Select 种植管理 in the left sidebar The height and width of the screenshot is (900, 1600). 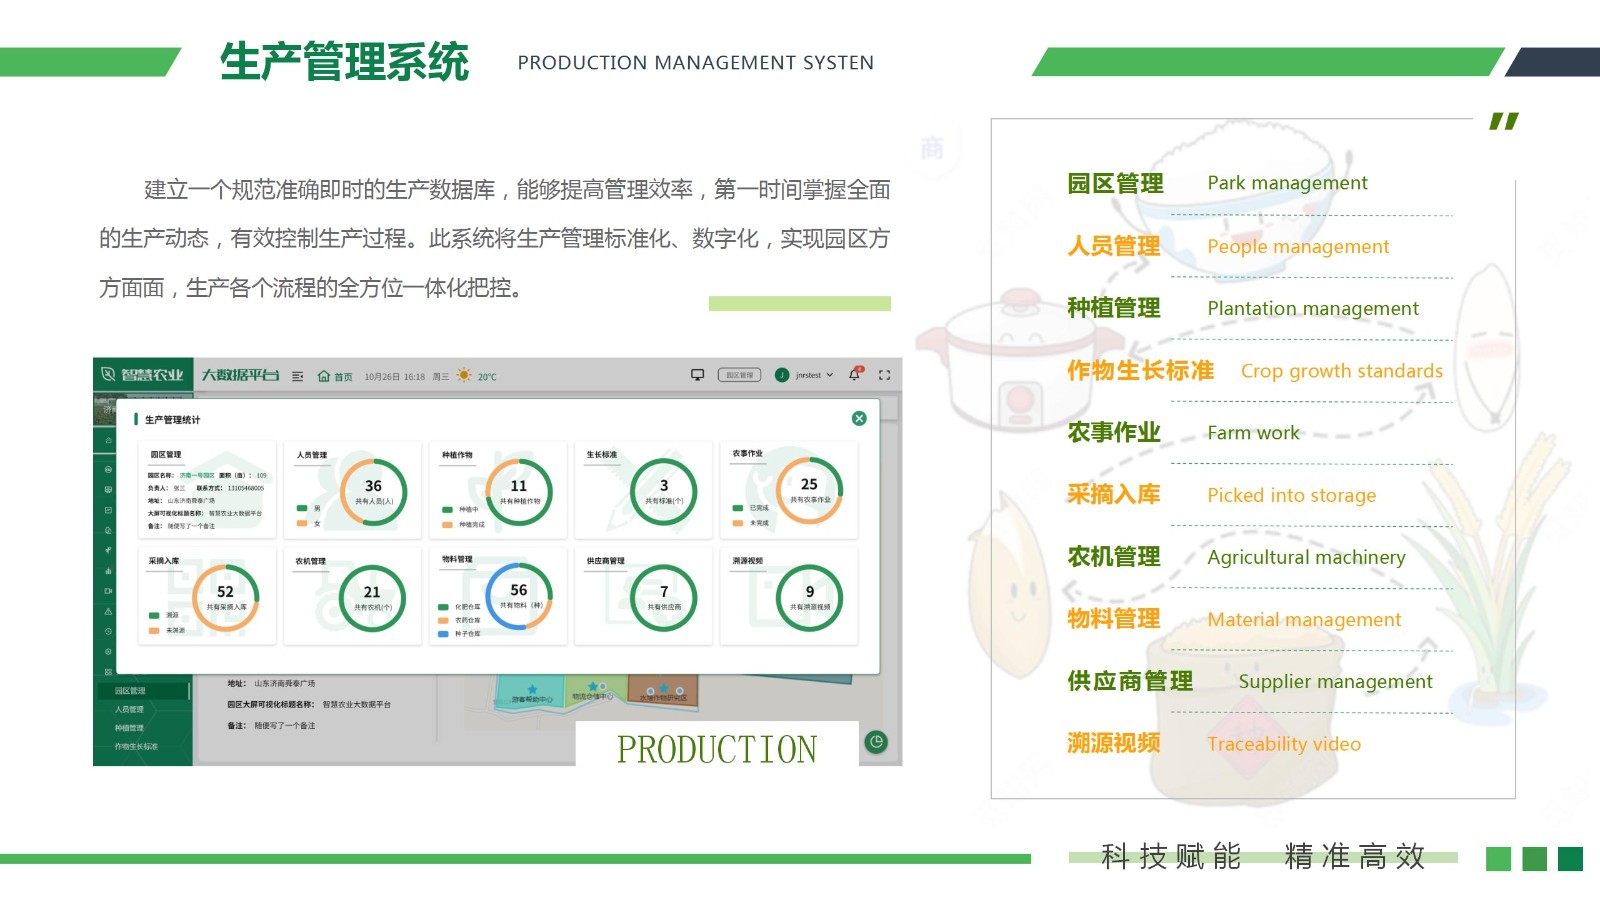pyautogui.click(x=129, y=728)
